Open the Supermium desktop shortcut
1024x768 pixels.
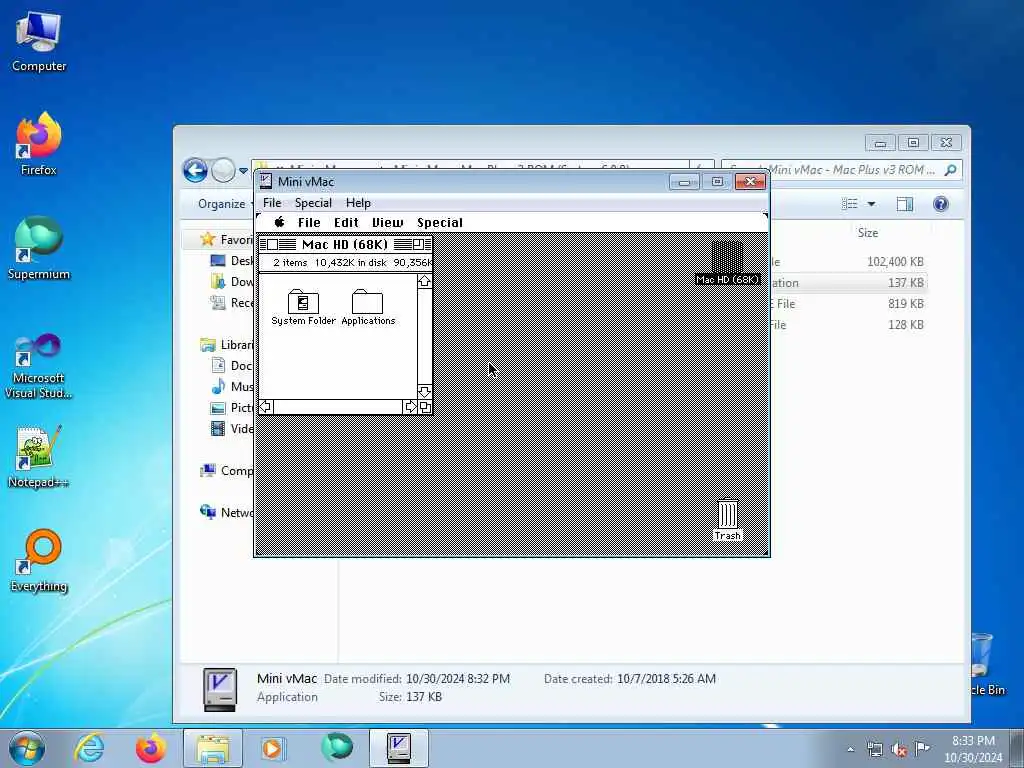click(x=39, y=248)
